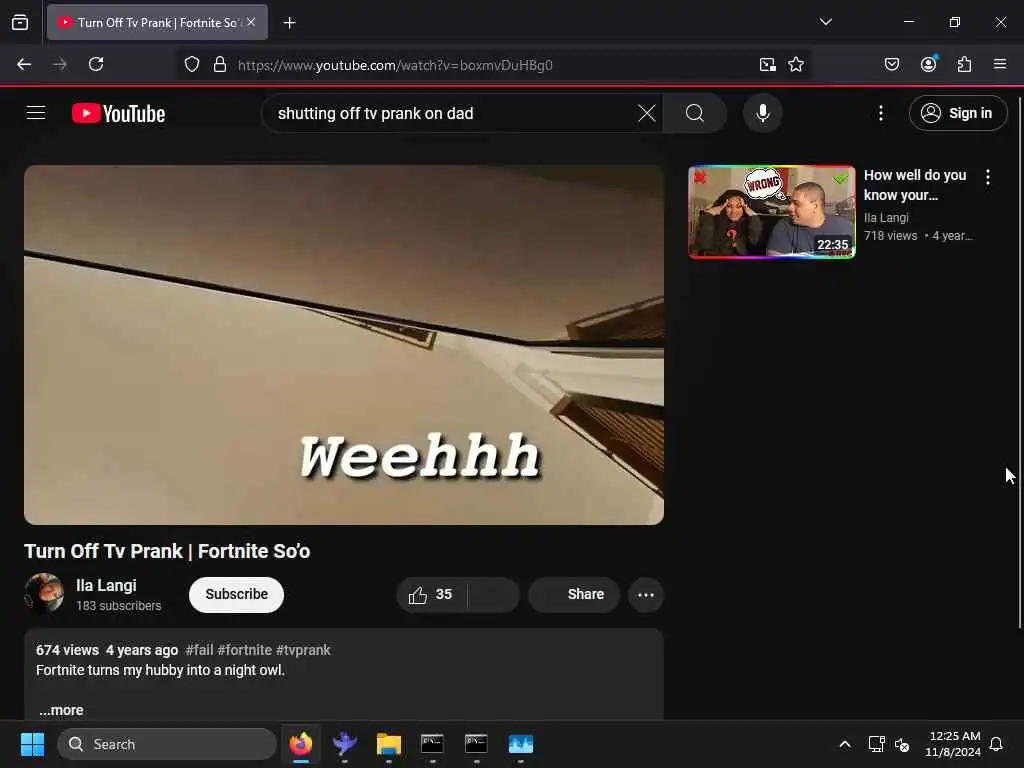
Task: Open the notification bell in taskbar
Action: coord(996,744)
